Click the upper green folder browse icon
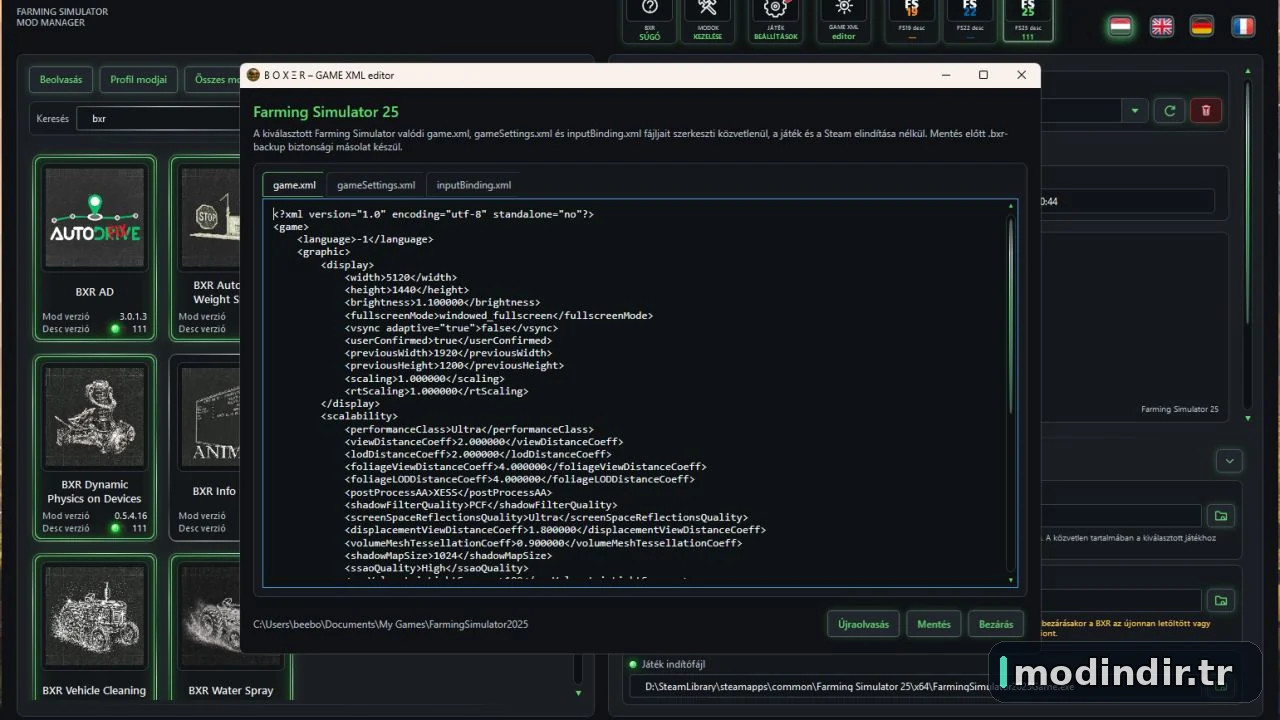Viewport: 1280px width, 720px height. pyautogui.click(x=1220, y=516)
